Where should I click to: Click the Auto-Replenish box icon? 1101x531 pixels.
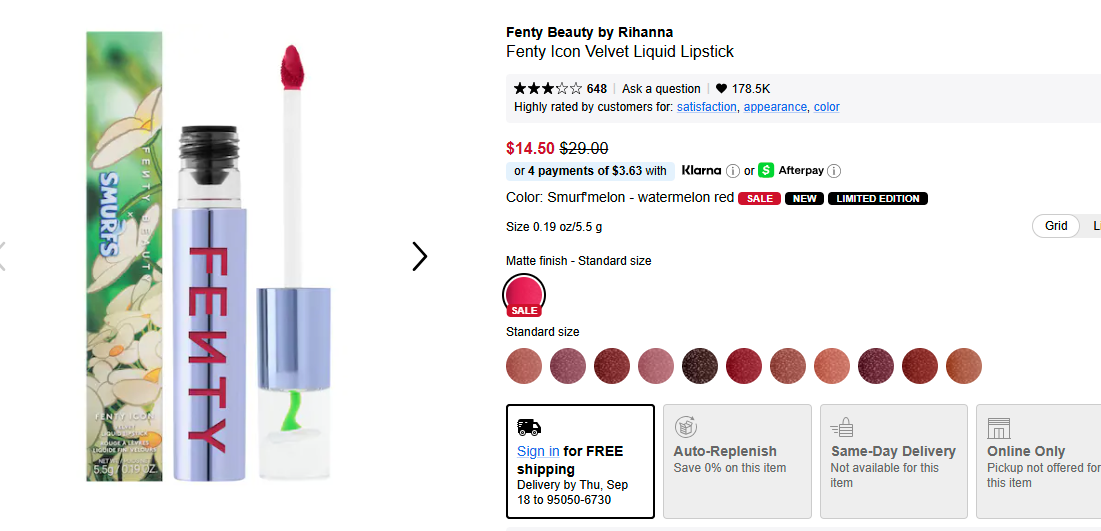click(685, 427)
